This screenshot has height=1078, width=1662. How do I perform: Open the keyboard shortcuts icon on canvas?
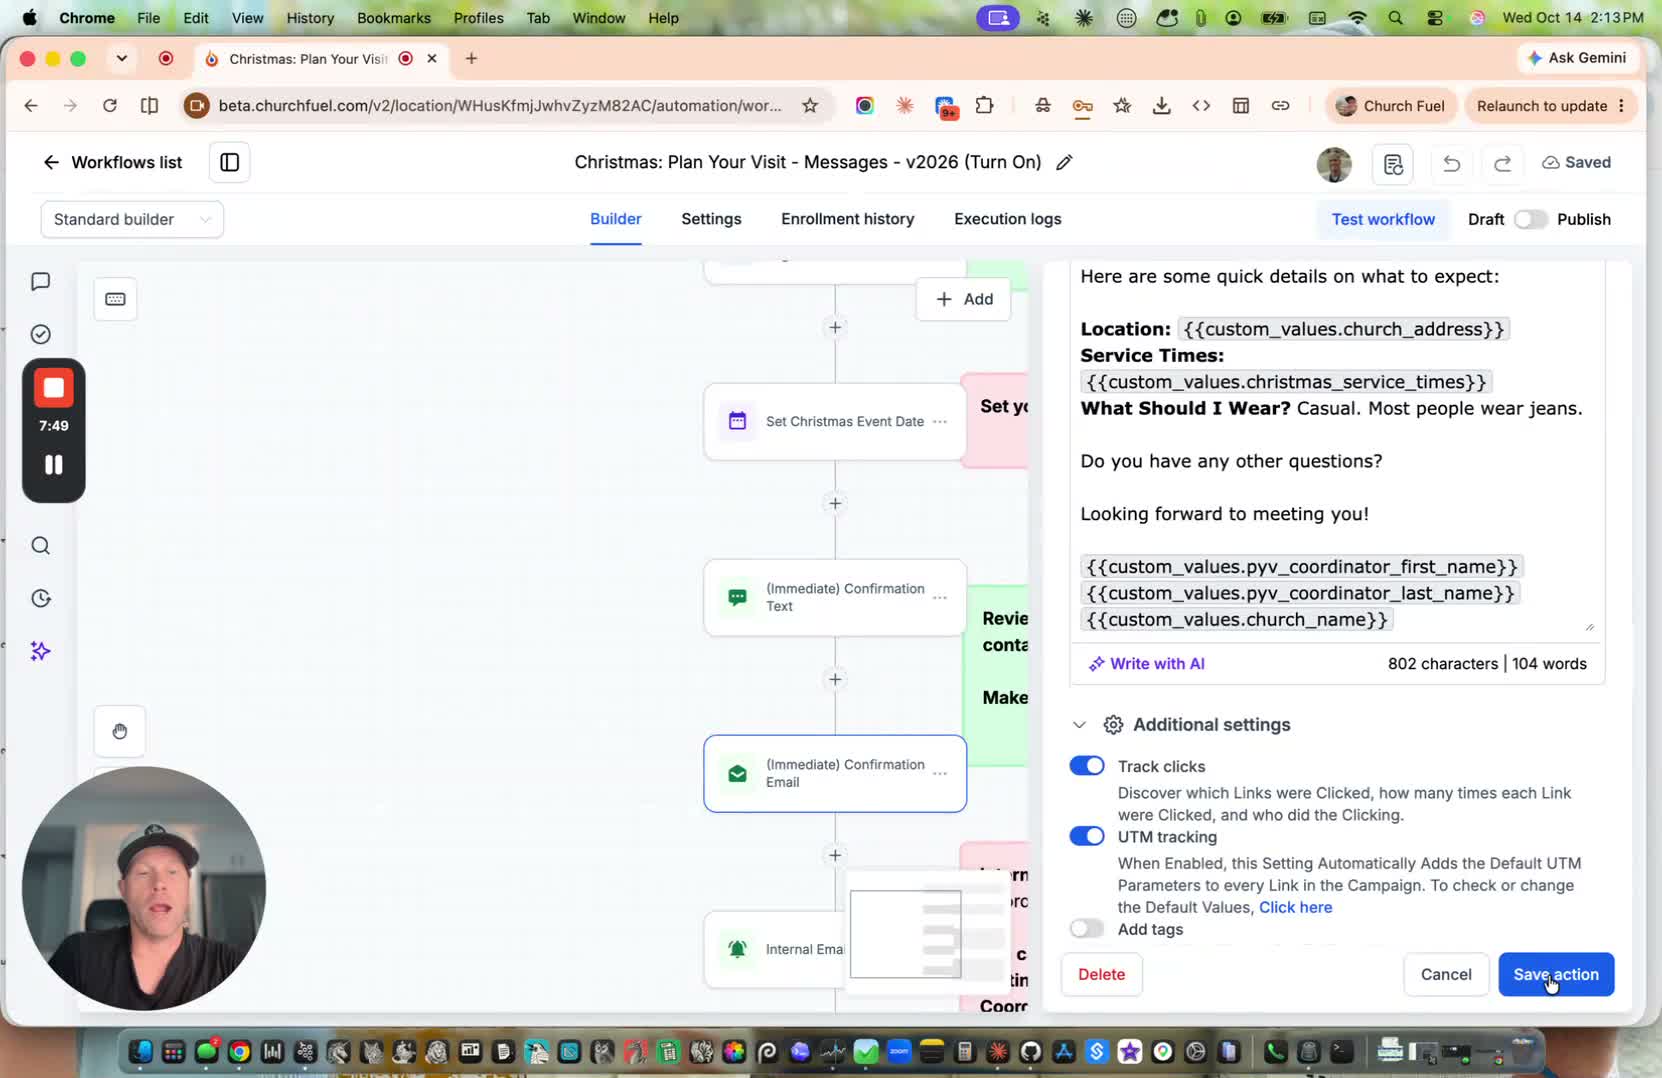click(115, 299)
